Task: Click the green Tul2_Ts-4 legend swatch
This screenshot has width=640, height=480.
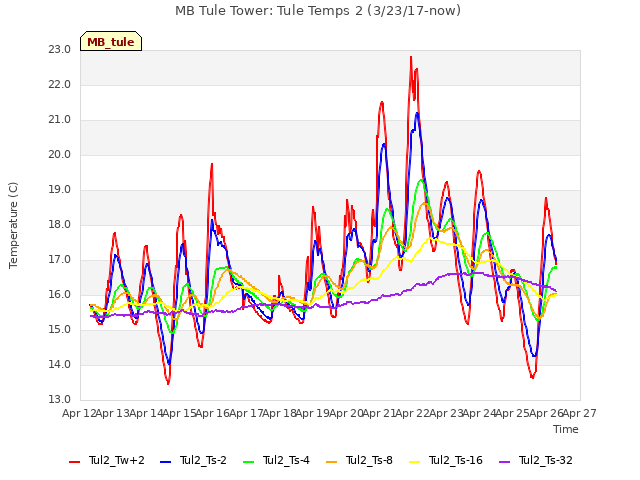Action: 249,462
